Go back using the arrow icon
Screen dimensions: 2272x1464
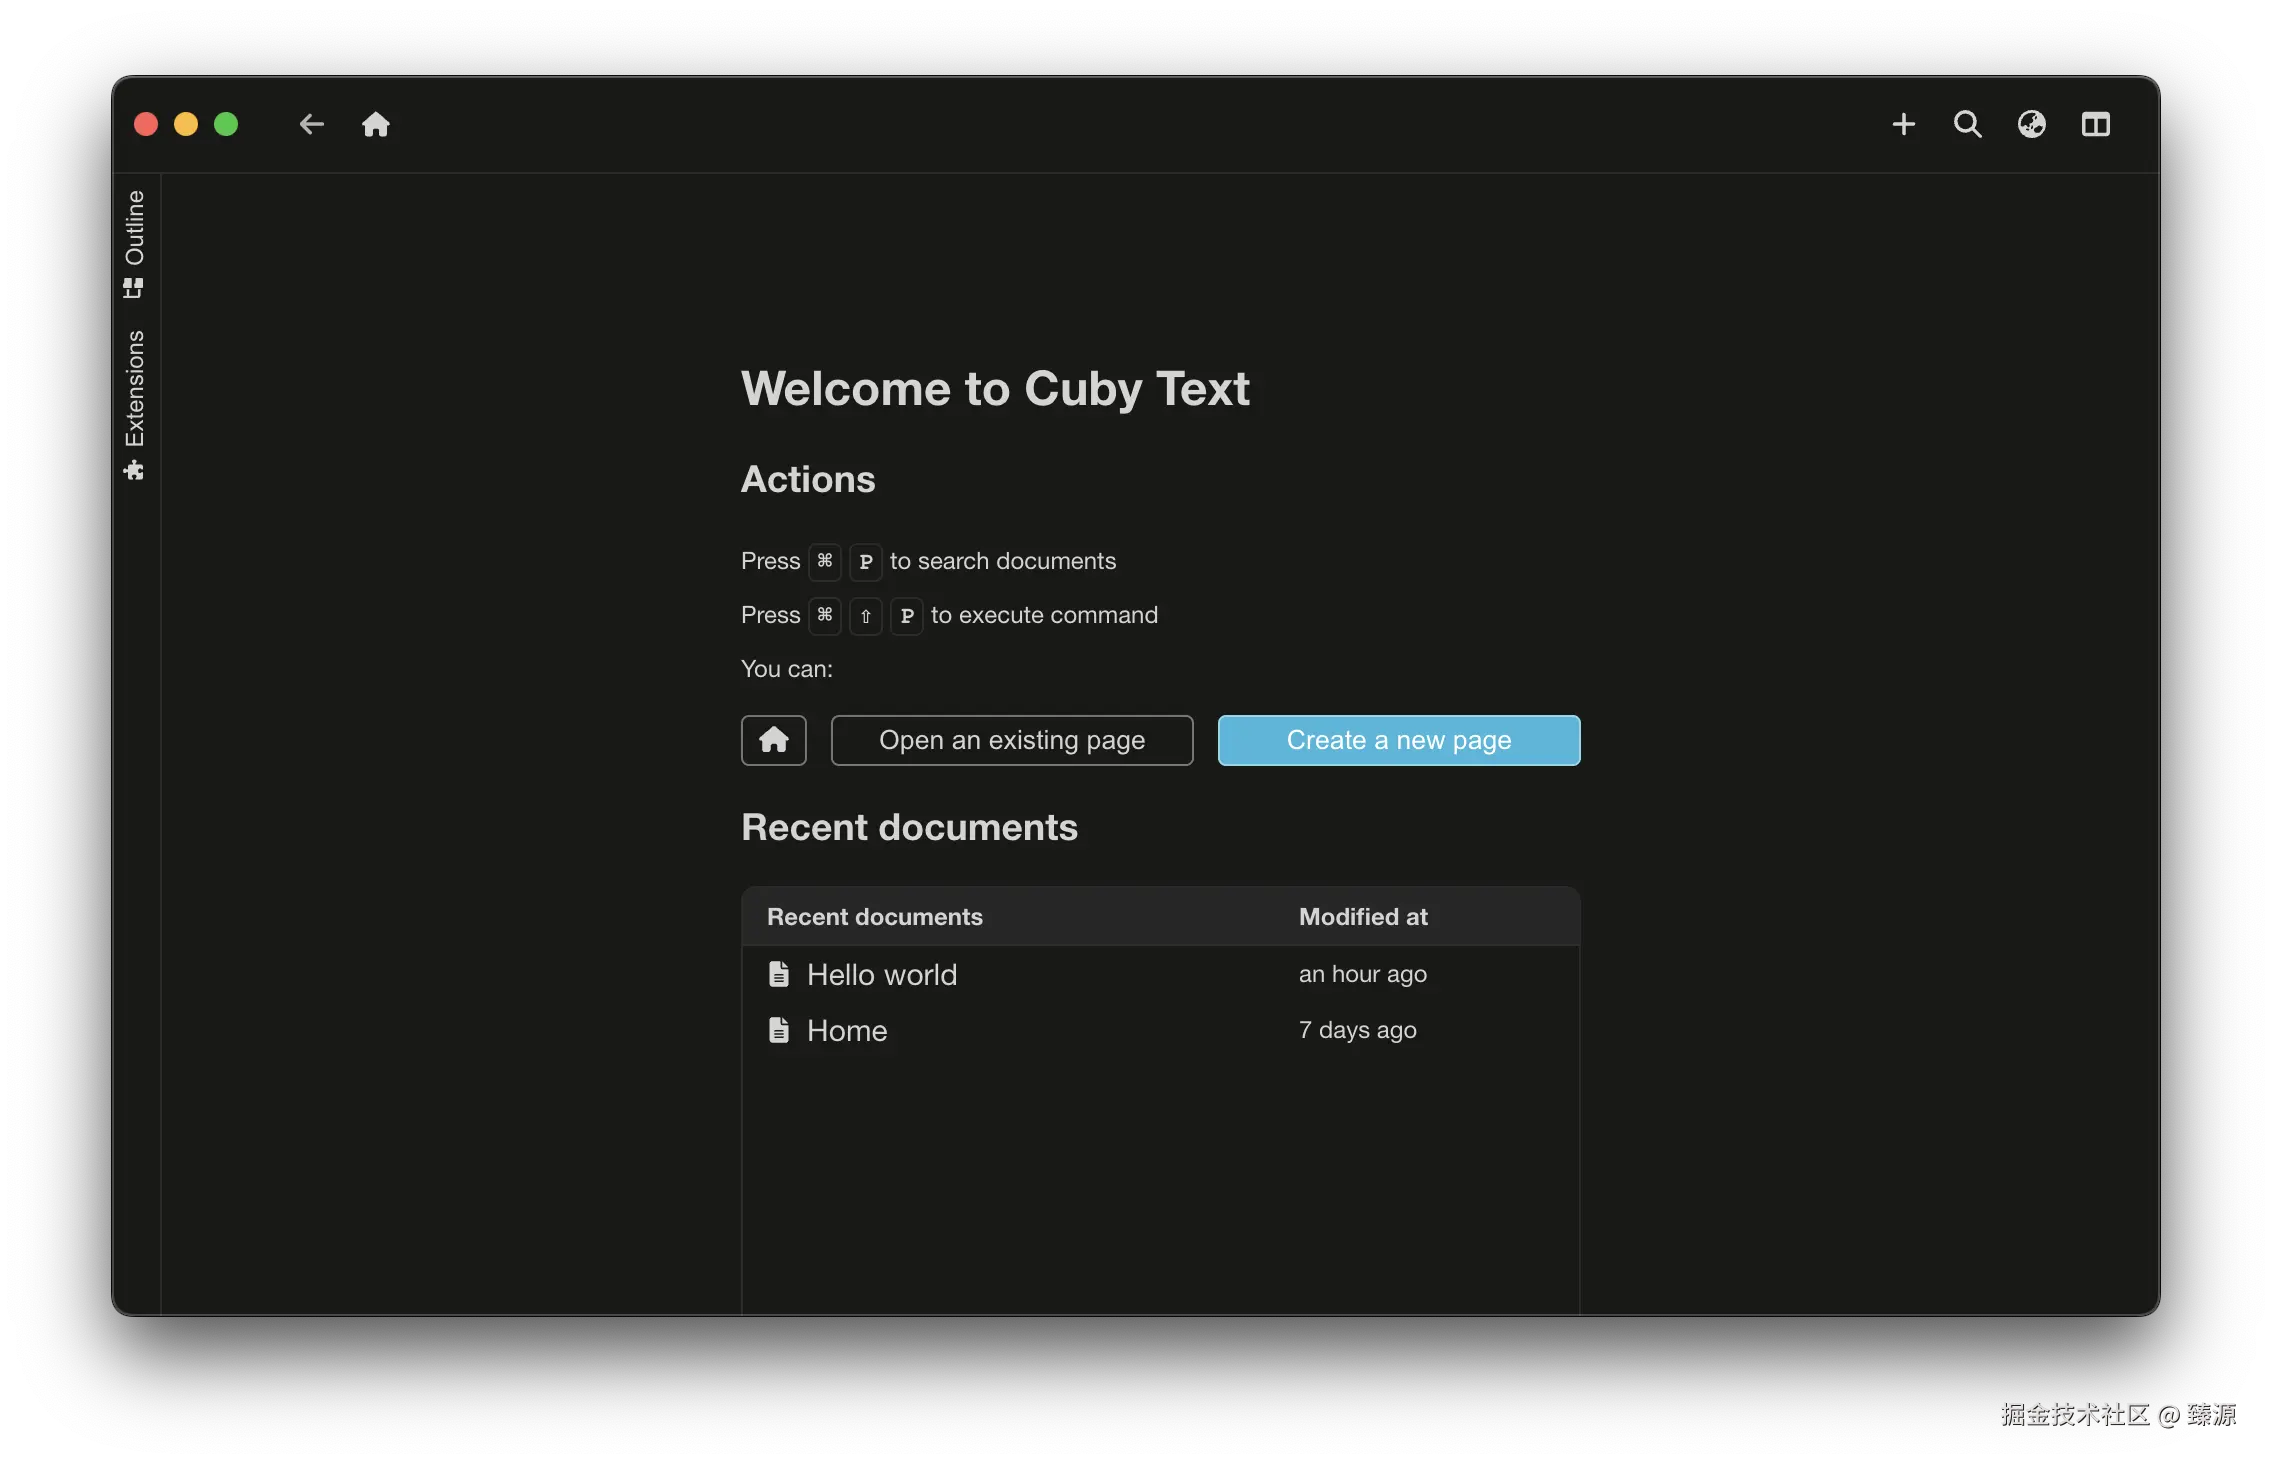click(x=312, y=124)
